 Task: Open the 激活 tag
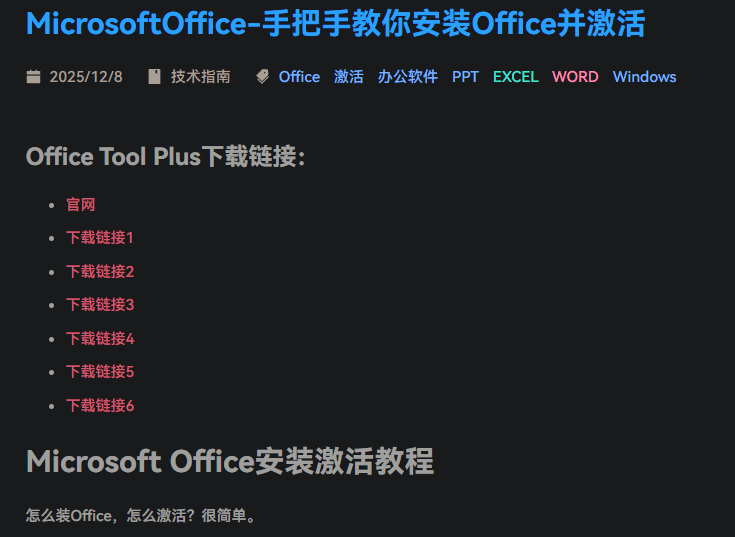click(349, 77)
